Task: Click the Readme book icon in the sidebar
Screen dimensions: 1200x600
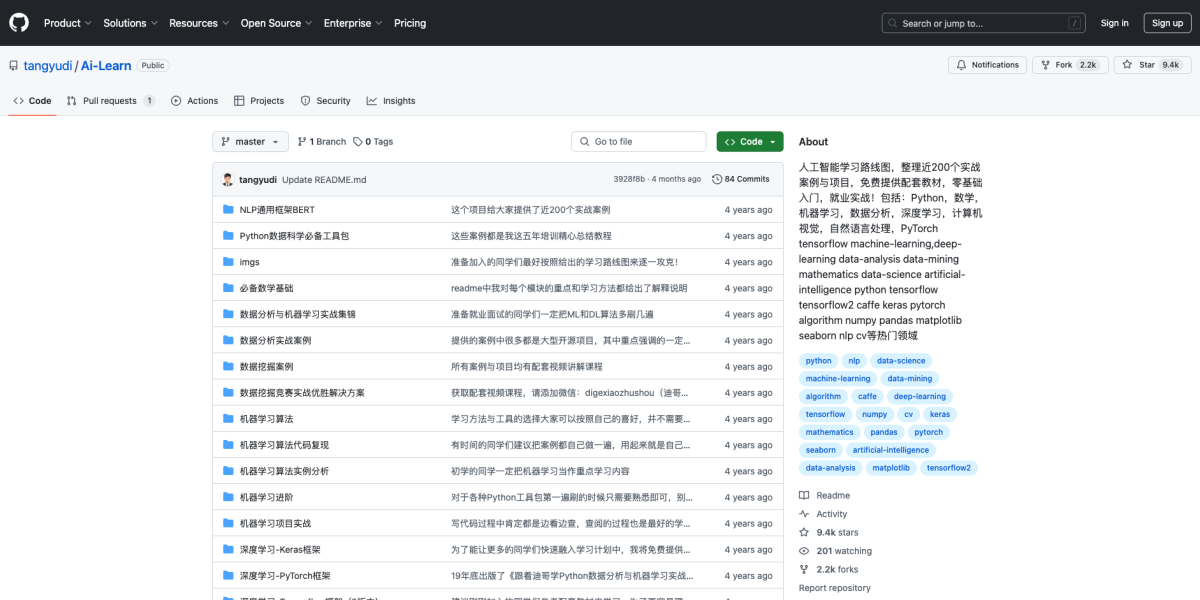Action: tap(803, 494)
